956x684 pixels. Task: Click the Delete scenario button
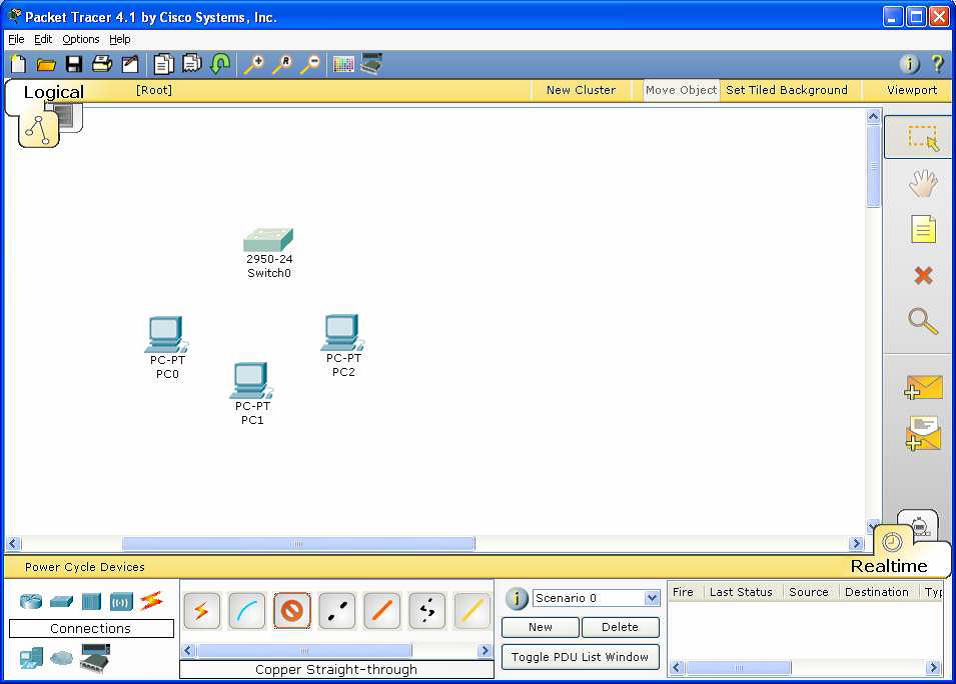620,627
